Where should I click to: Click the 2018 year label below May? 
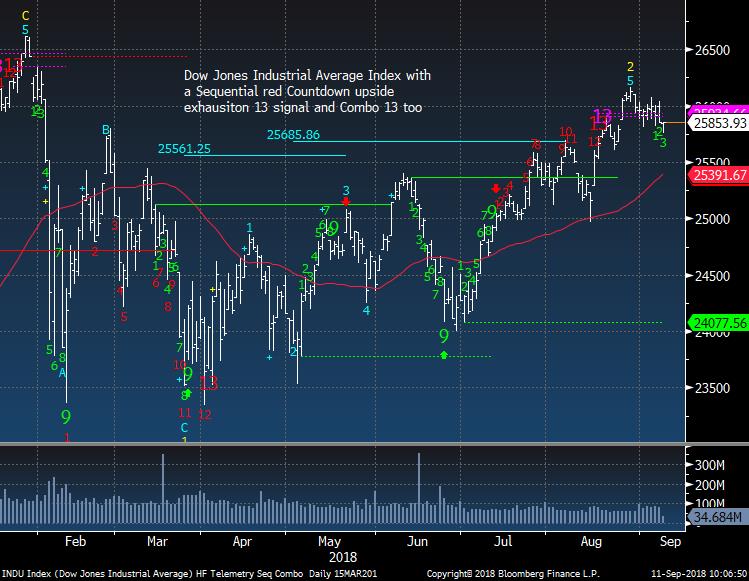[x=343, y=558]
